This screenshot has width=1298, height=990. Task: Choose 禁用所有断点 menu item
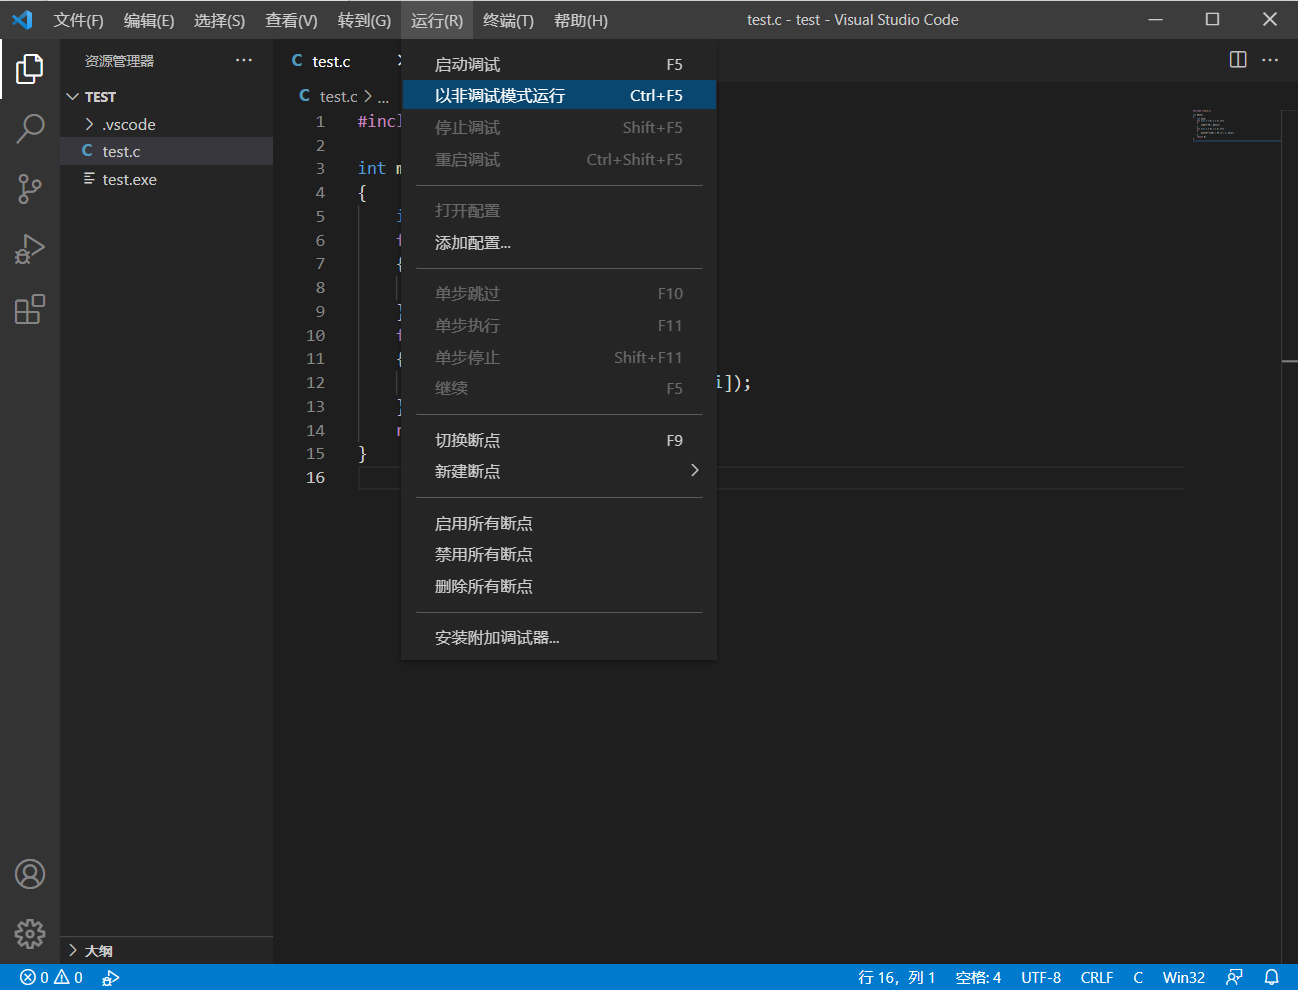[559, 554]
